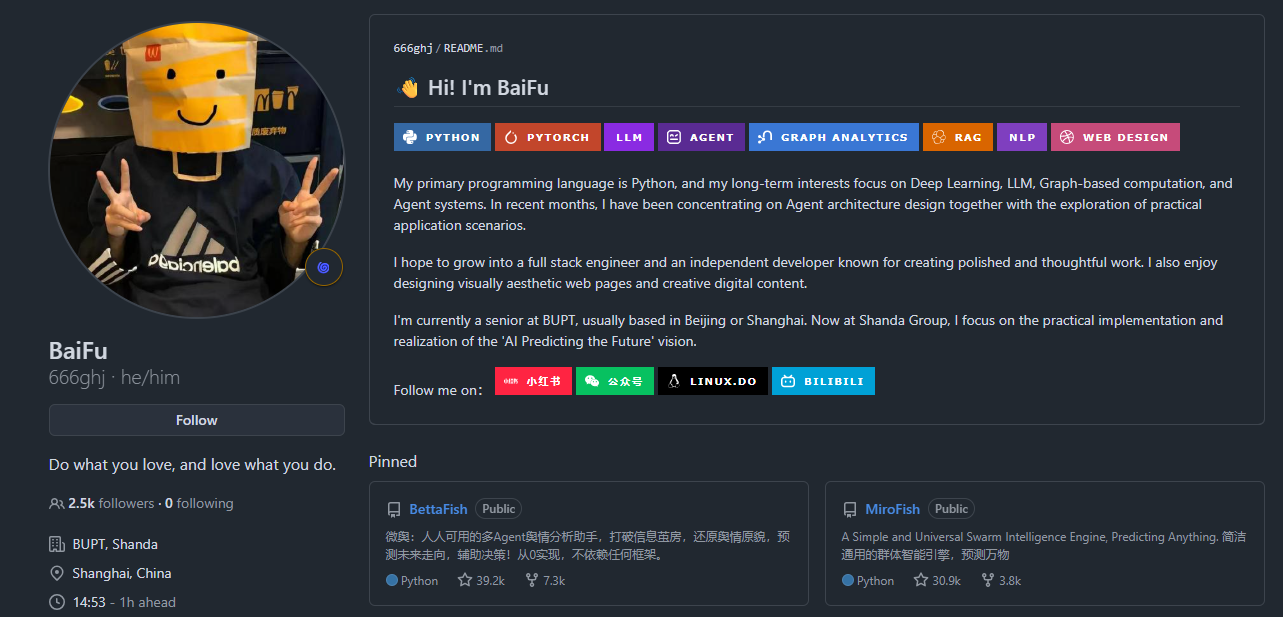Open MiroFish forks 3.8k
Viewport: 1283px width, 617px height.
1000,580
